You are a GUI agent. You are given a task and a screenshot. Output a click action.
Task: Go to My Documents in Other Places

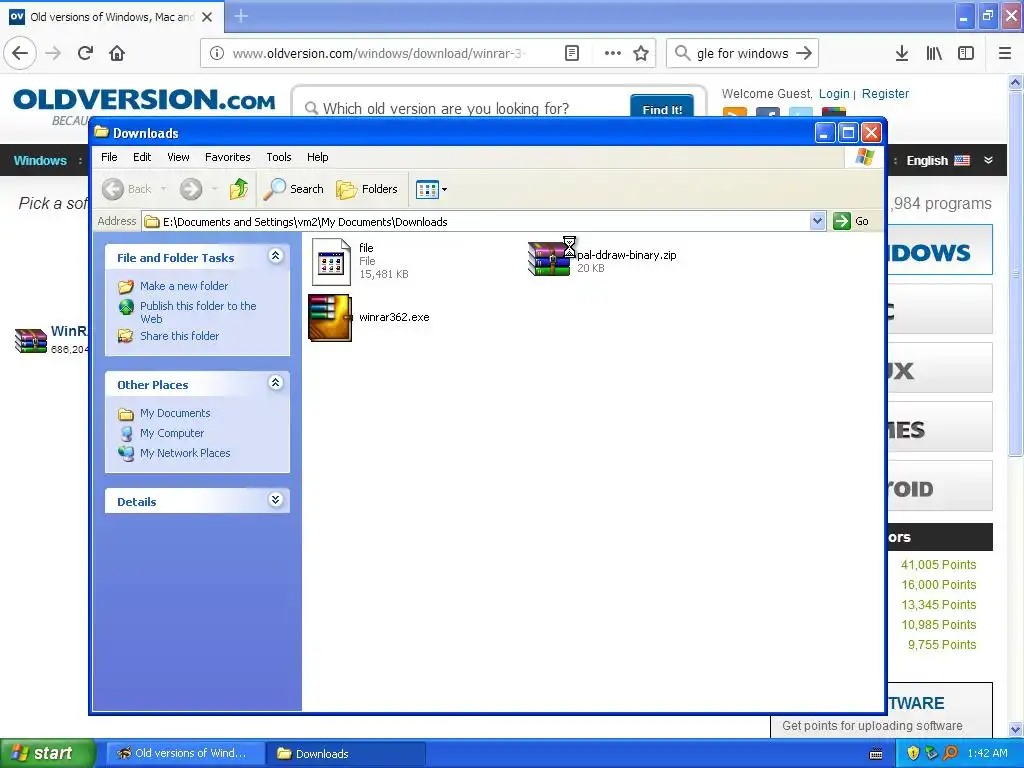pos(174,413)
